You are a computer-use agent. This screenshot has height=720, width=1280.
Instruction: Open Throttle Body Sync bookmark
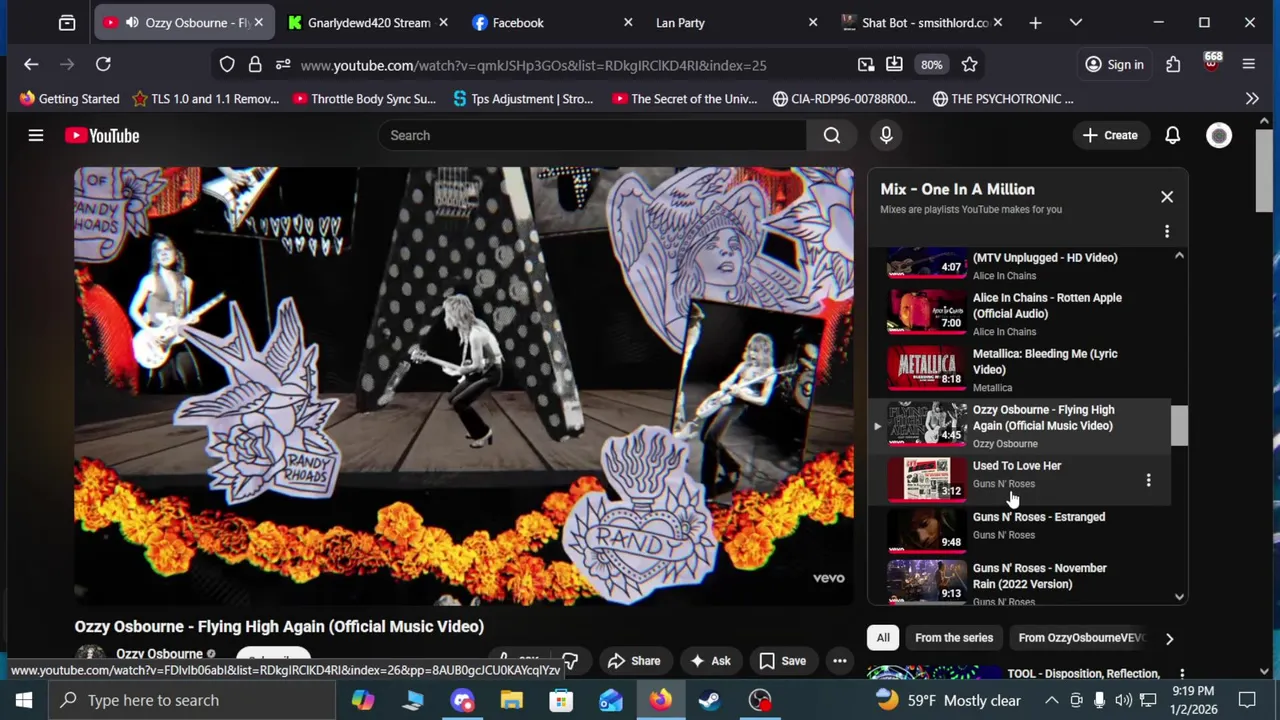point(364,99)
